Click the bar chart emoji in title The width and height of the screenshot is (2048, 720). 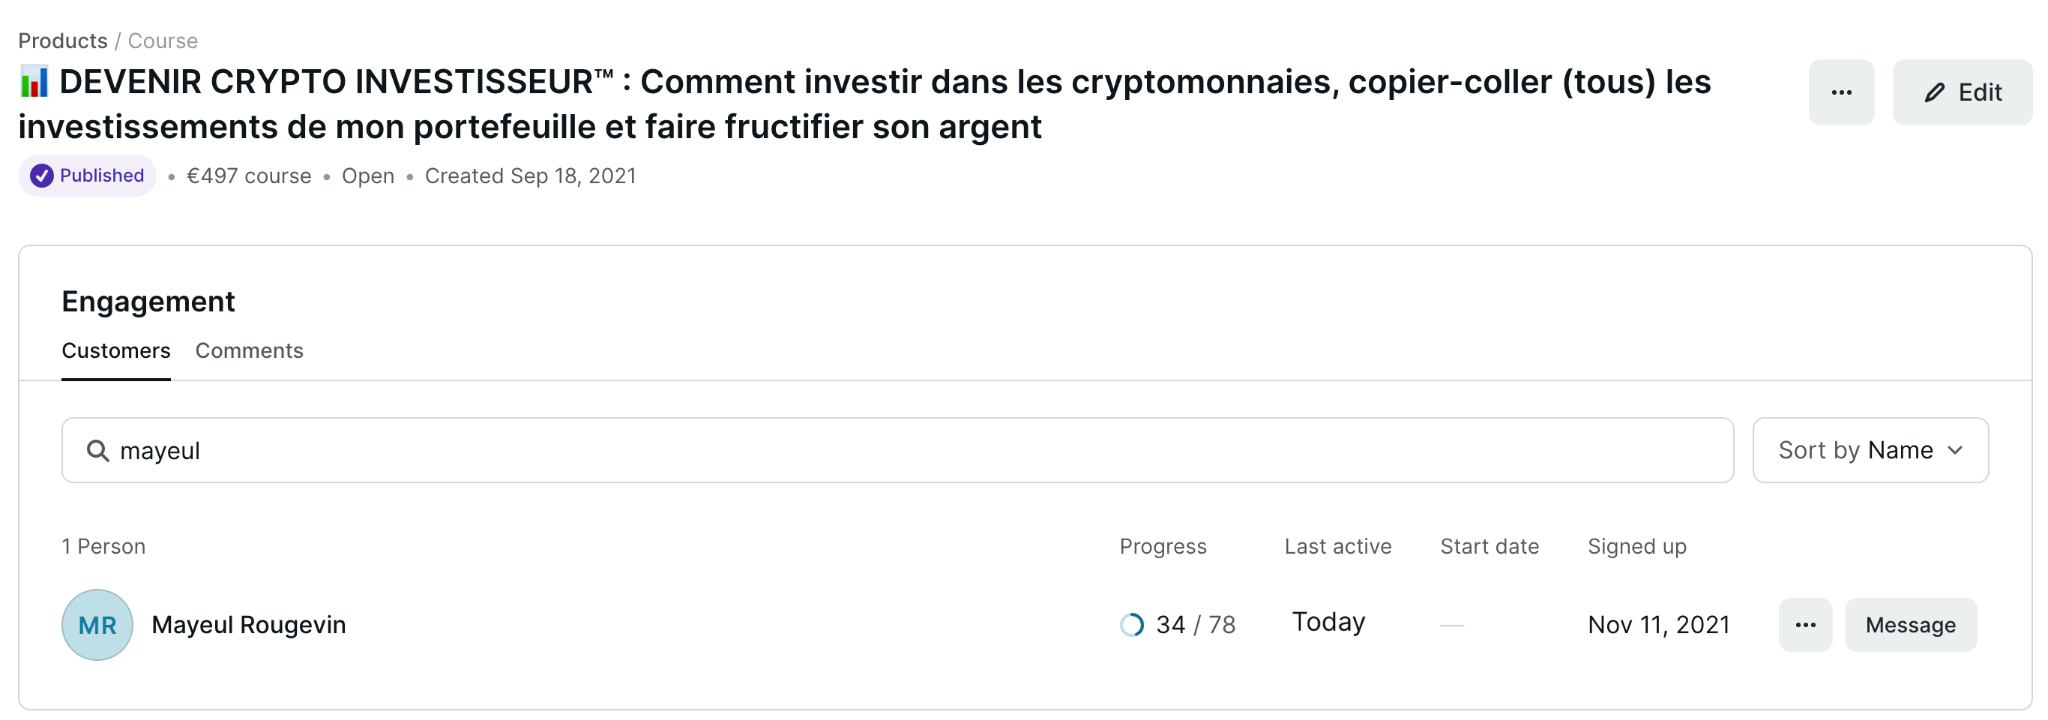coord(34,82)
